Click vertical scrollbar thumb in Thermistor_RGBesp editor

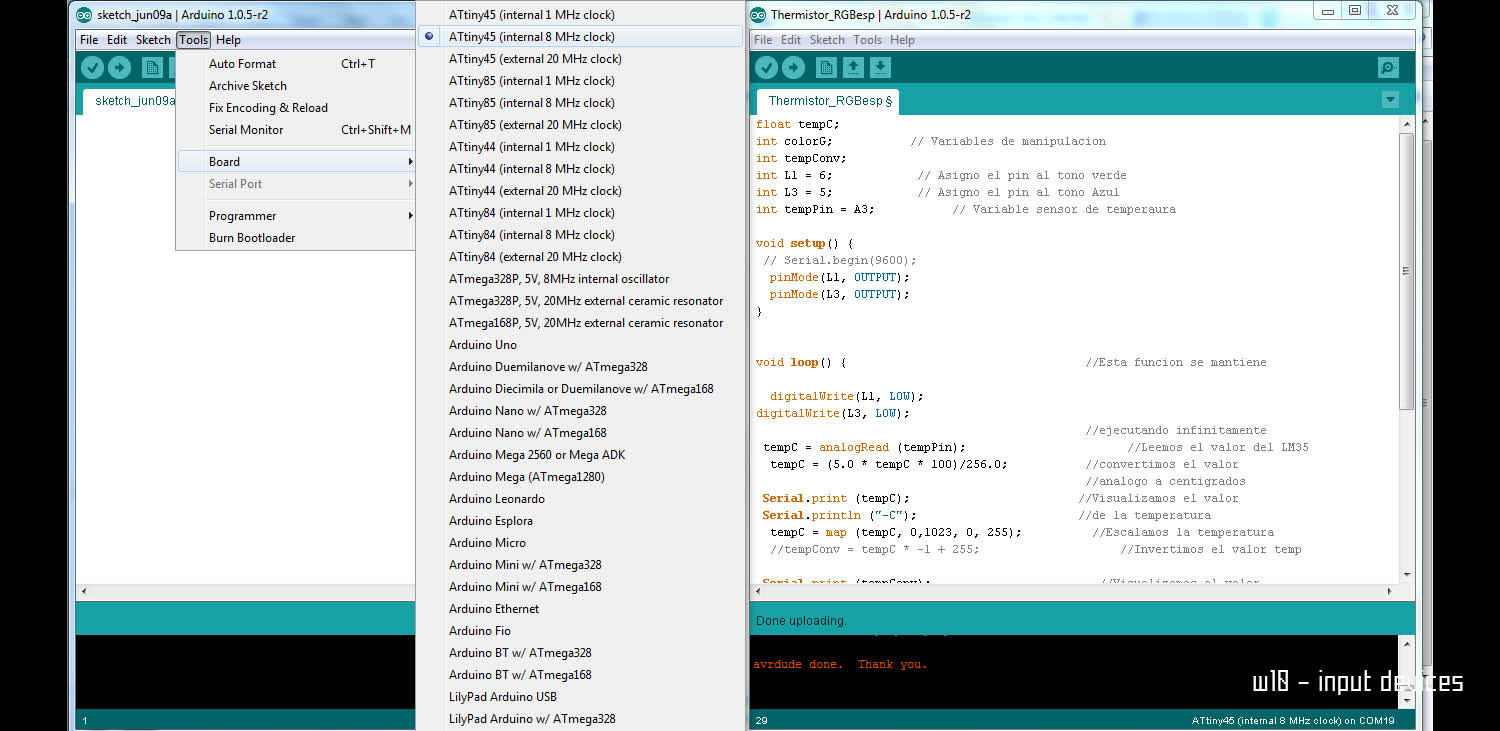1407,271
